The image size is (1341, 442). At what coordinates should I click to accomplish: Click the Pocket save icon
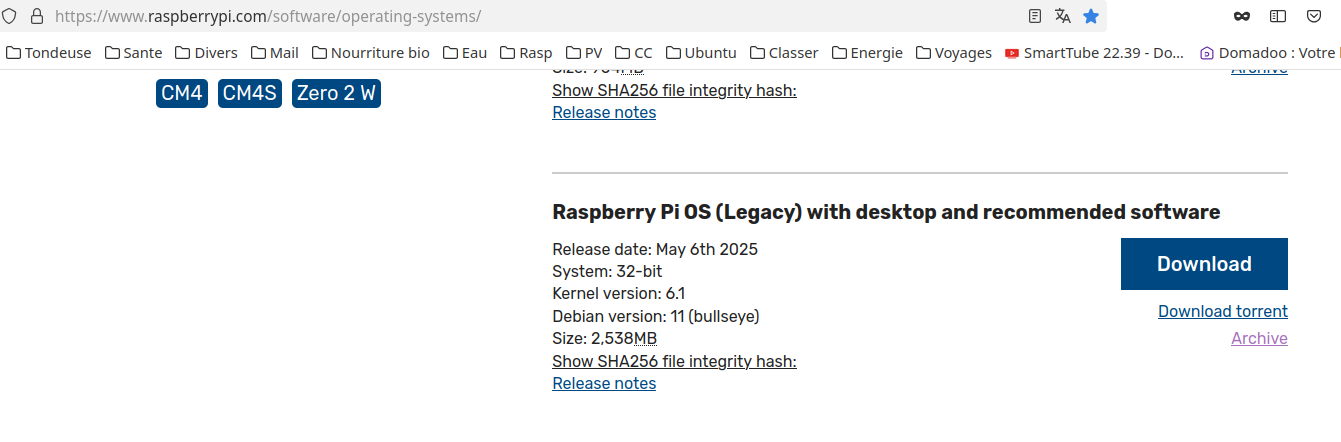pos(1314,16)
